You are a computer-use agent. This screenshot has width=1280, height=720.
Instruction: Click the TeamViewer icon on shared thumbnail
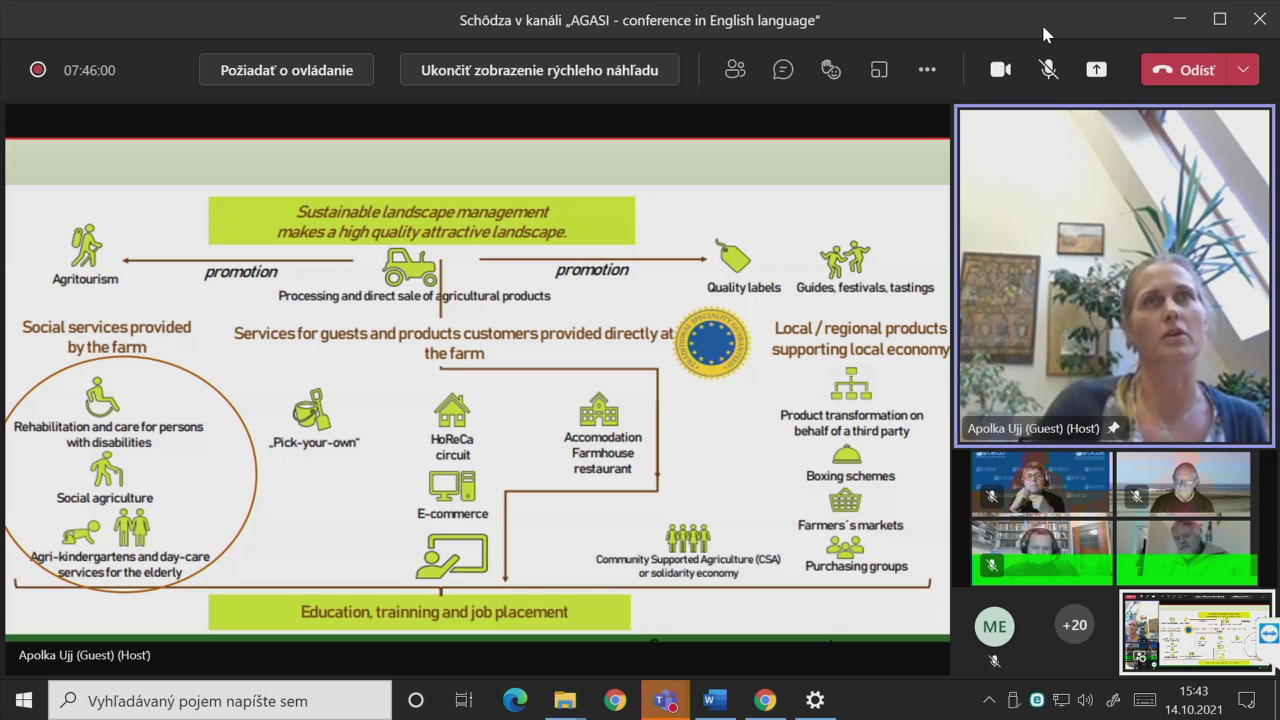coord(1268,633)
